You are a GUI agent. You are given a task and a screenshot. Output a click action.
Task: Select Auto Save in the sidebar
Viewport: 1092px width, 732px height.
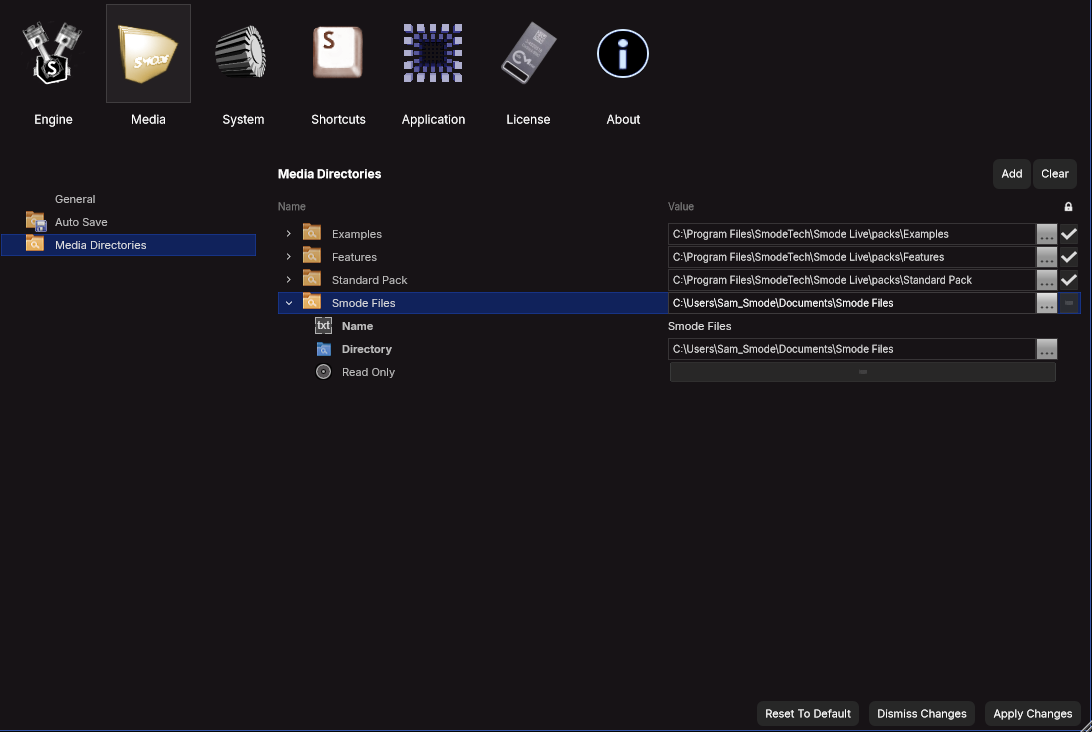[81, 221]
